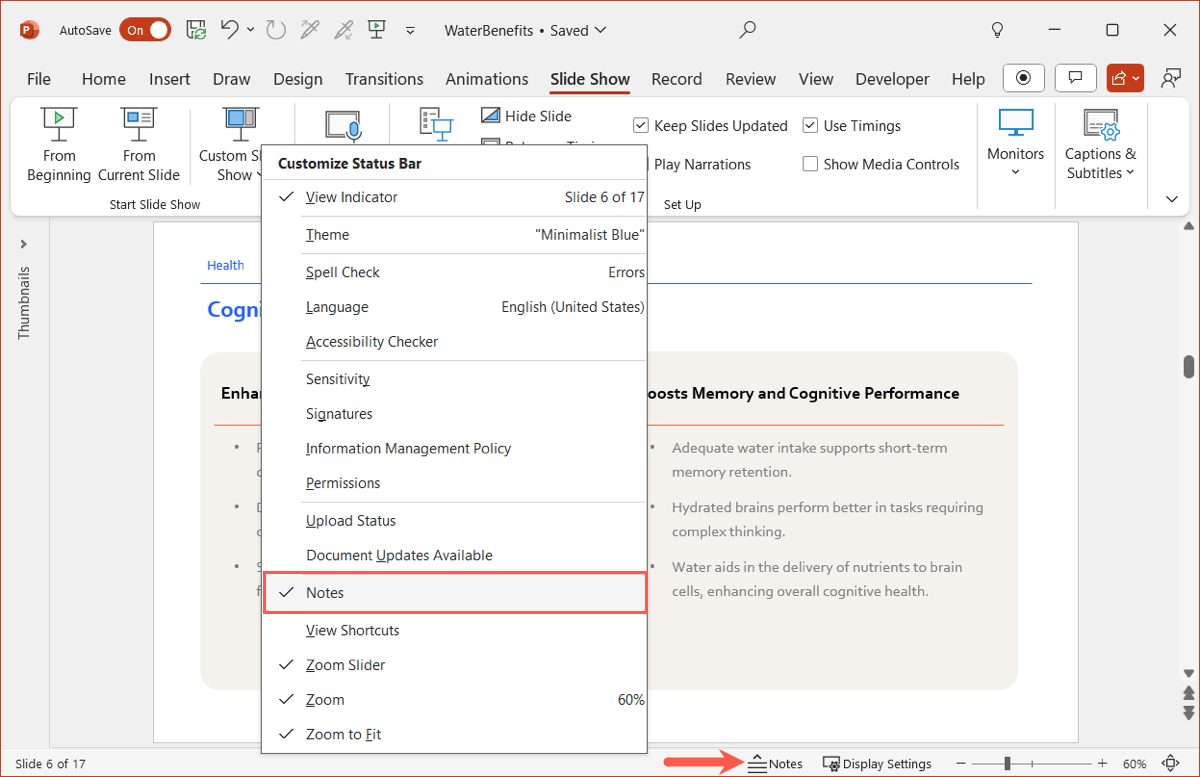Enable Accessibility Checker option
The image size is (1200, 777).
pos(455,342)
